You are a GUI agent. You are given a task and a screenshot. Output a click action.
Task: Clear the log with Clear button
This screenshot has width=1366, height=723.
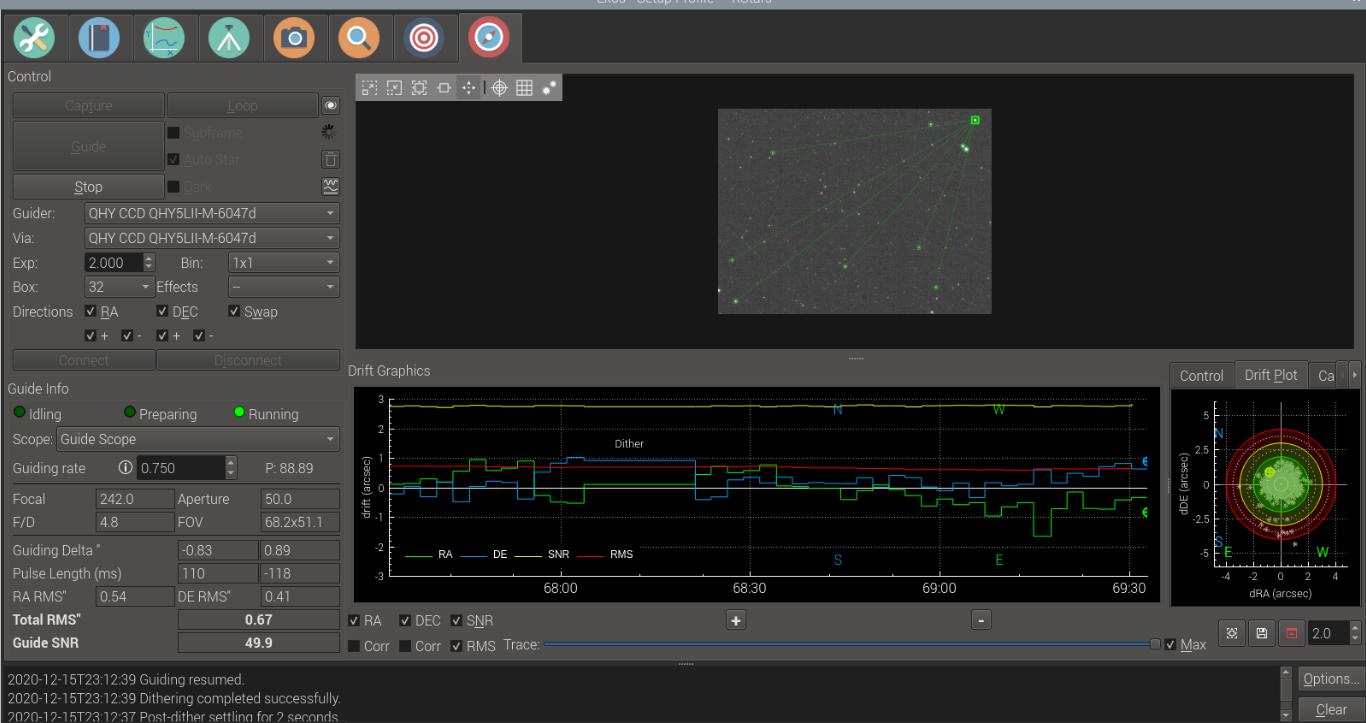(1331, 709)
